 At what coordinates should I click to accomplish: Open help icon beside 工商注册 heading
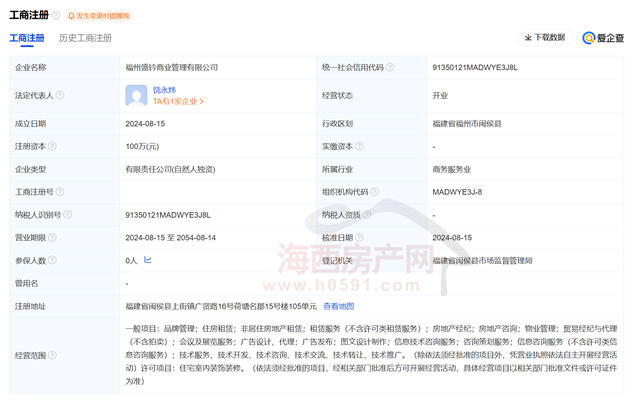[56, 16]
